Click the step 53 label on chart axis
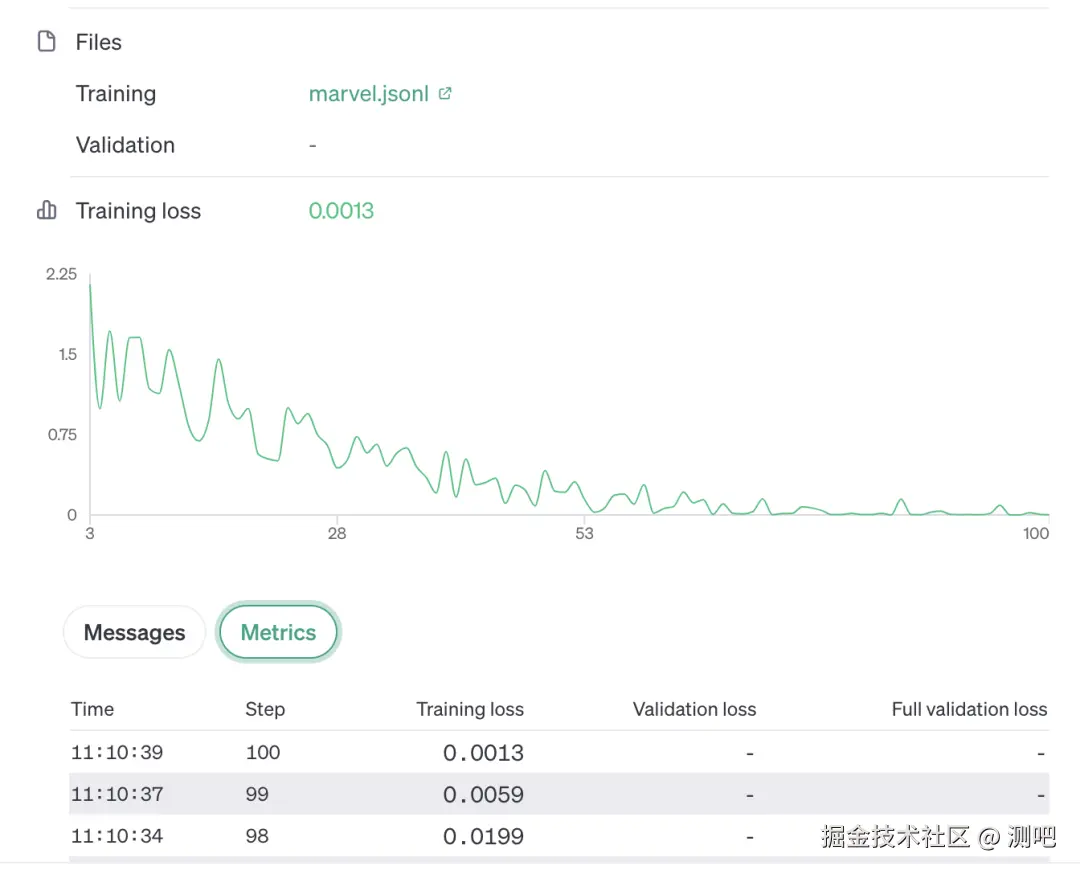The width and height of the screenshot is (1080, 874). click(x=584, y=533)
